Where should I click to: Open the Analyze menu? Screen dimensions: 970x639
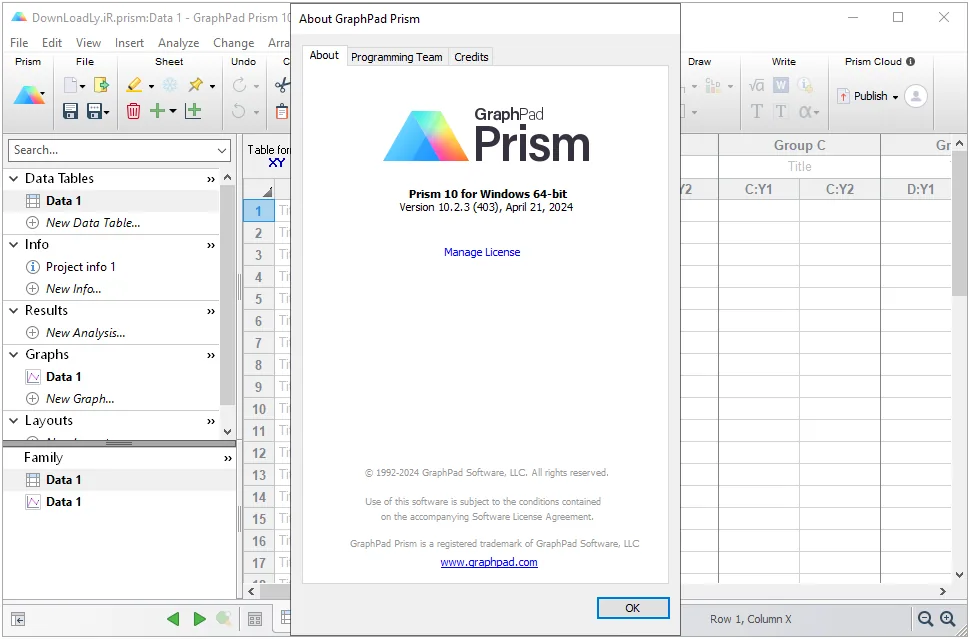pos(178,43)
